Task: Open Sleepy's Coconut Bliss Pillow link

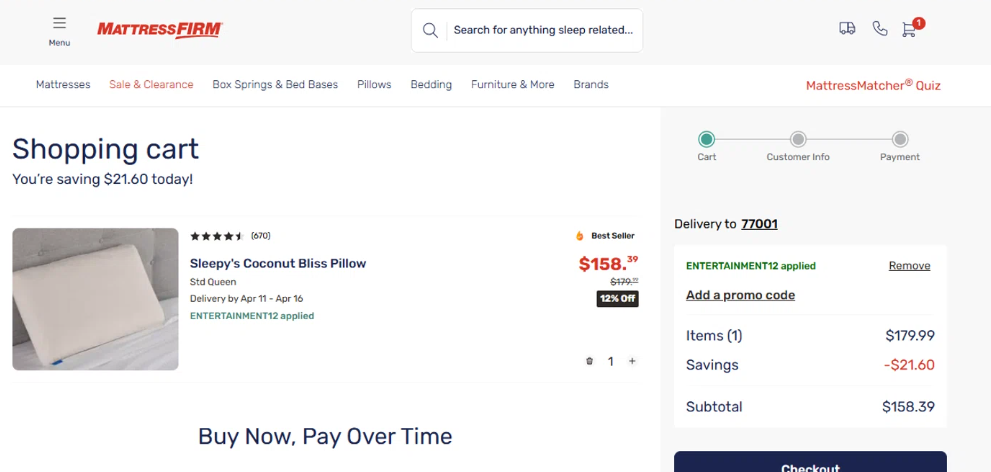Action: pyautogui.click(x=278, y=263)
